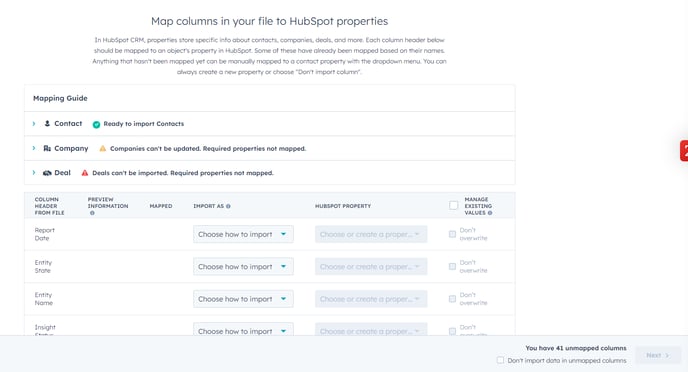
Task: Open Choose how to import for Report Date
Action: [243, 234]
